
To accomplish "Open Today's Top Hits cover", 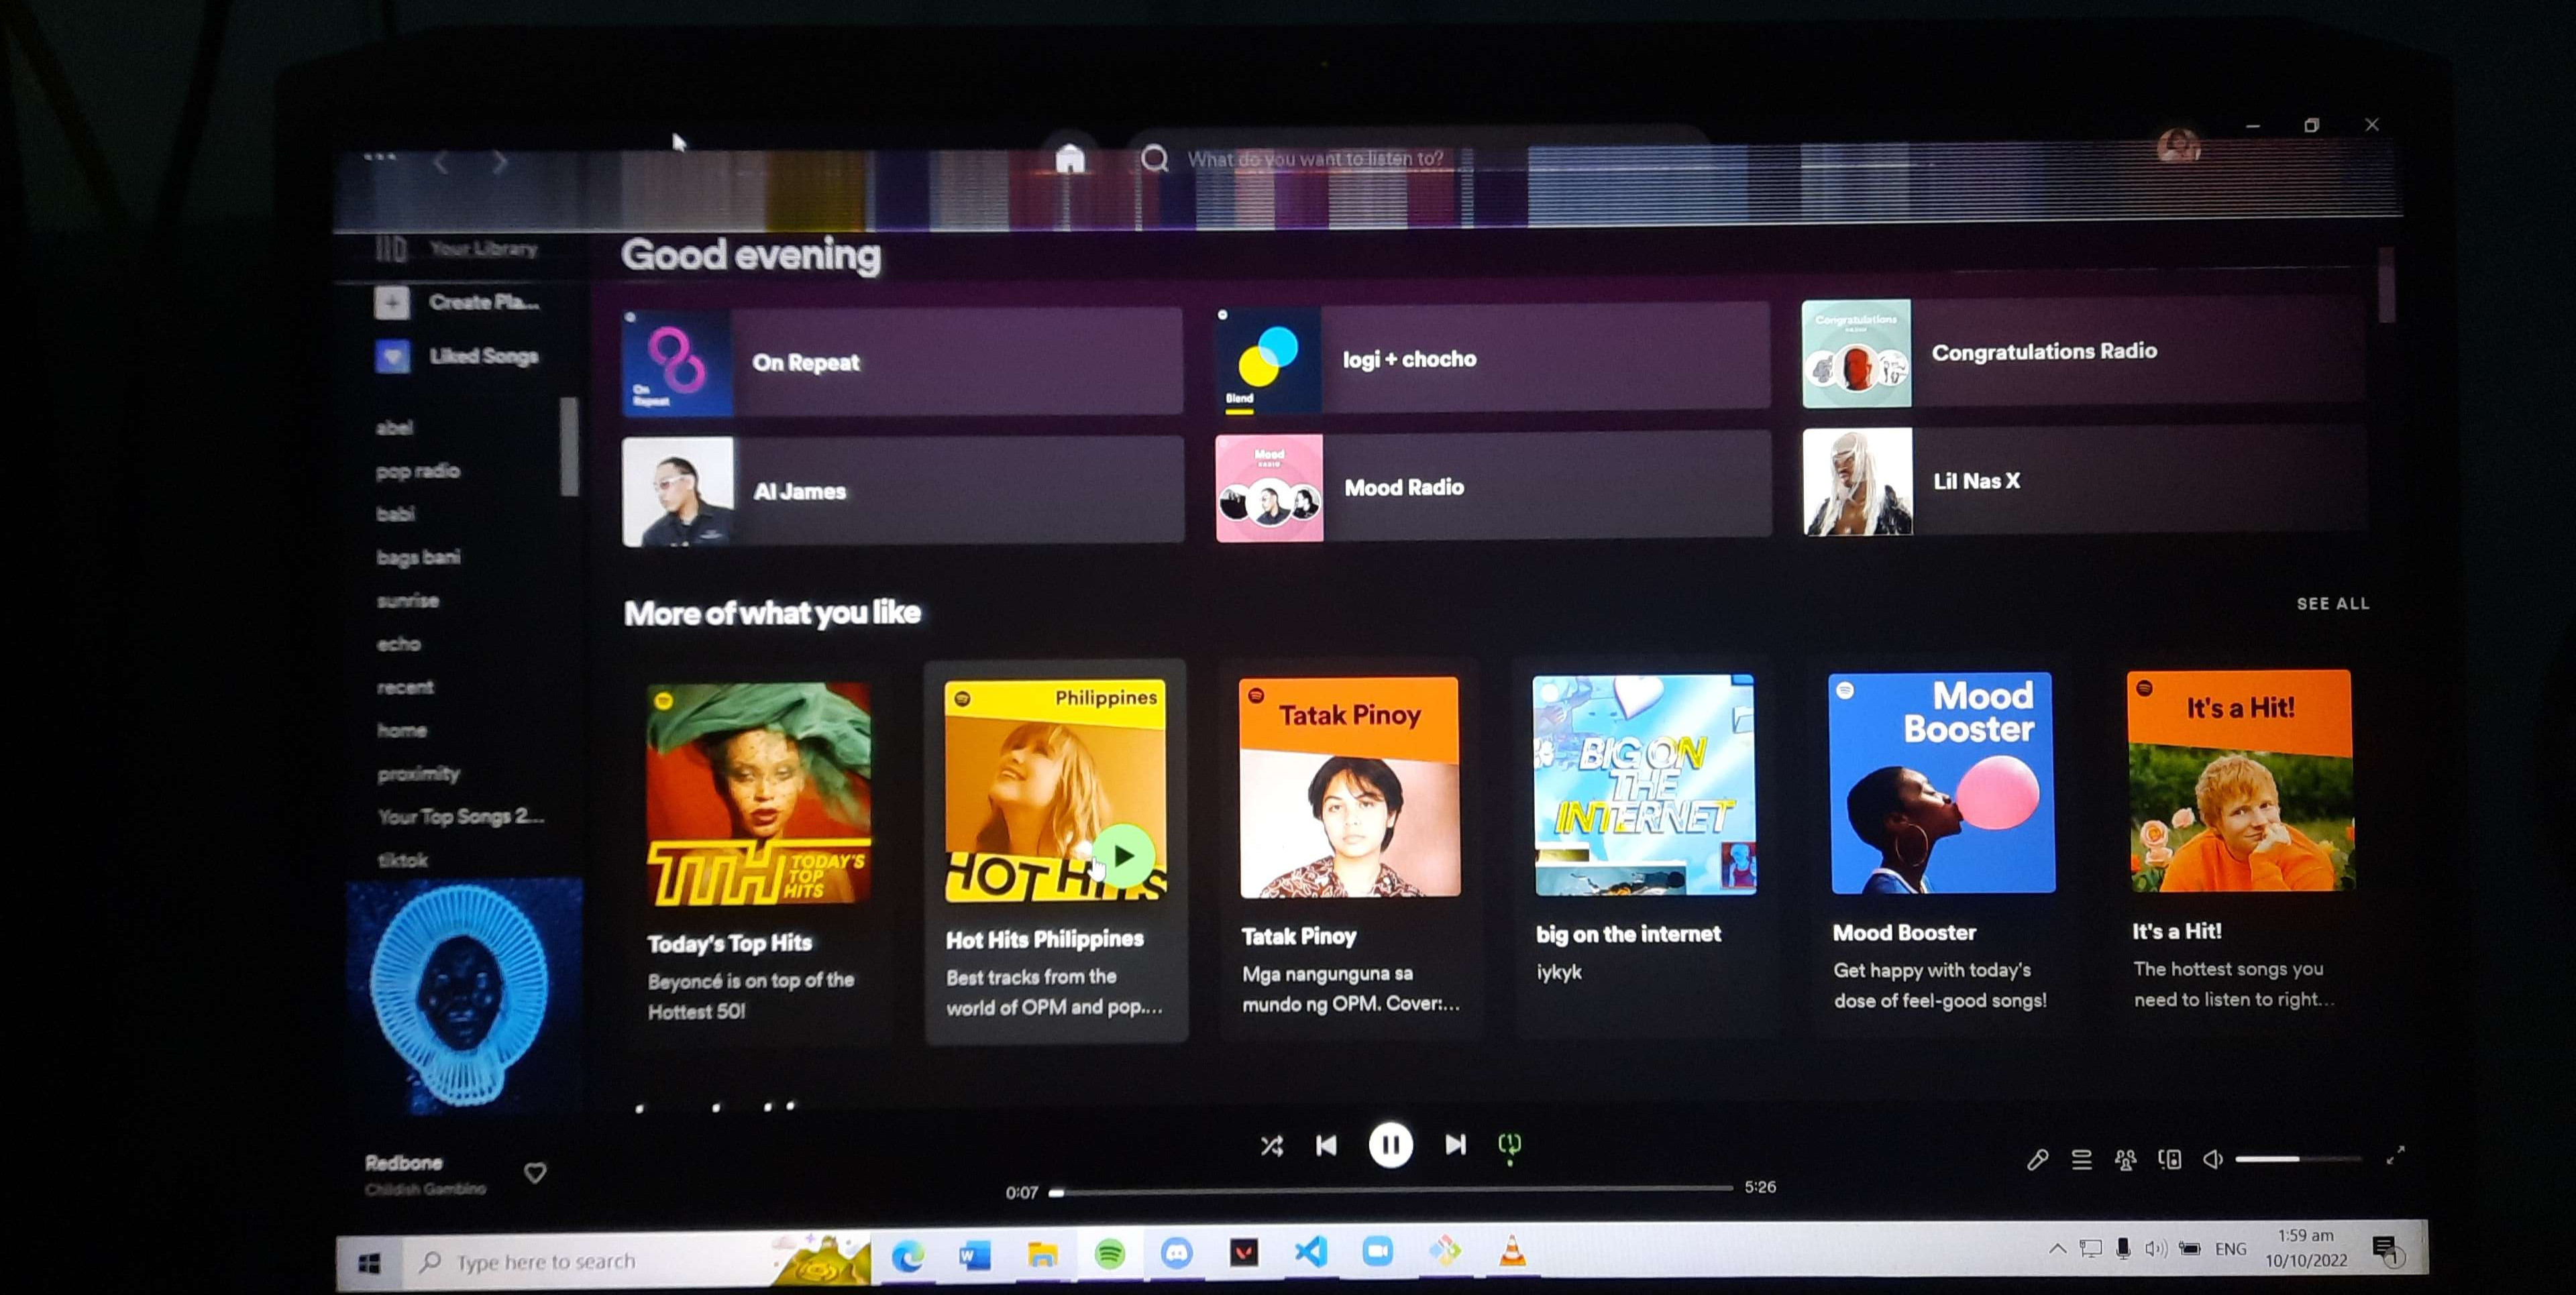I will (x=758, y=795).
